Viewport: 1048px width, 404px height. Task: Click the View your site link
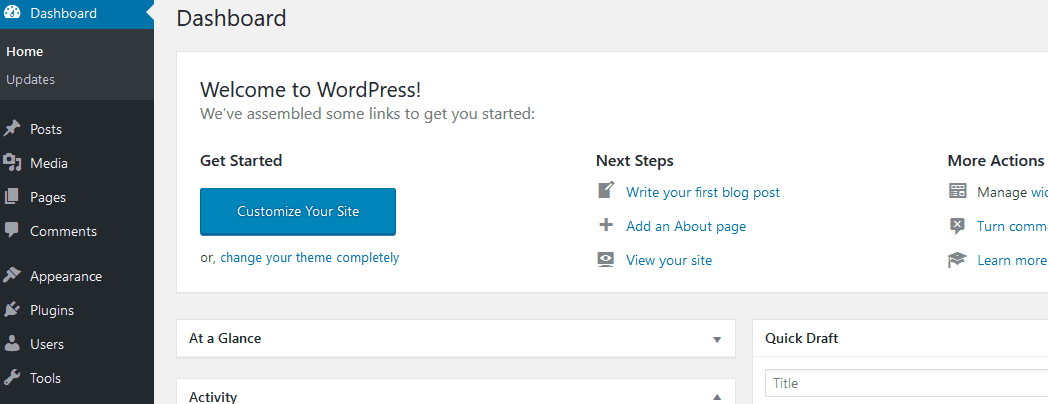669,261
